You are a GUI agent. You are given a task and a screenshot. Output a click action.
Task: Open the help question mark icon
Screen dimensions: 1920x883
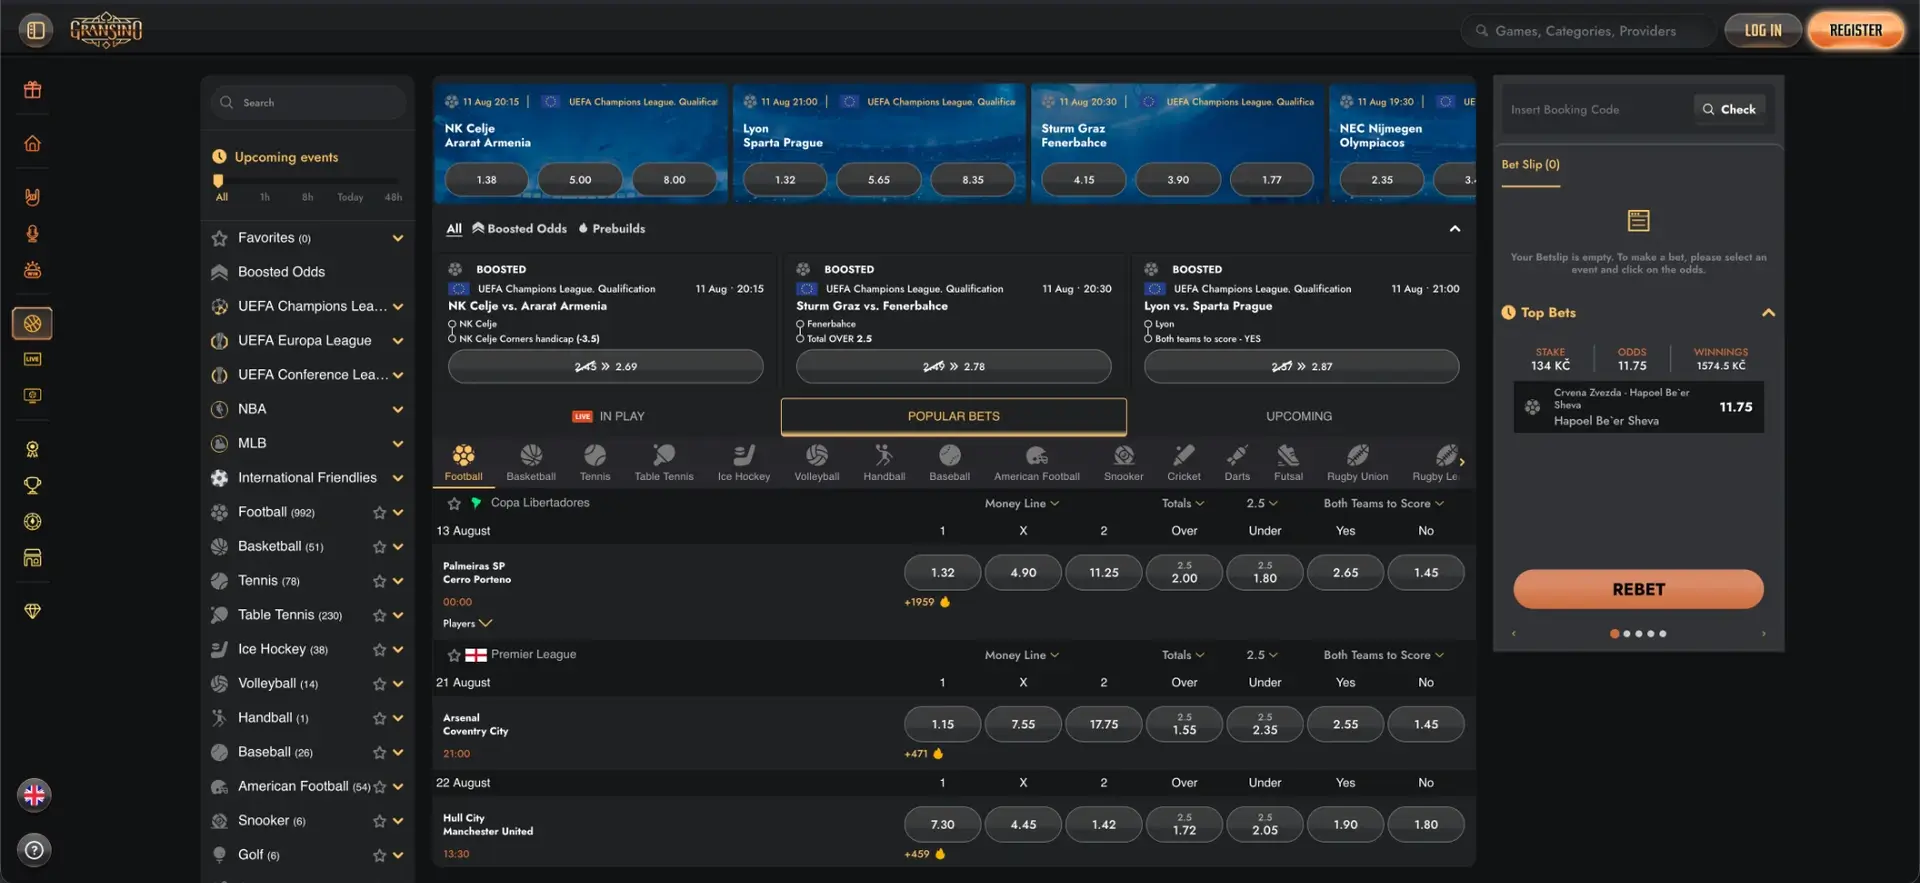tap(34, 850)
